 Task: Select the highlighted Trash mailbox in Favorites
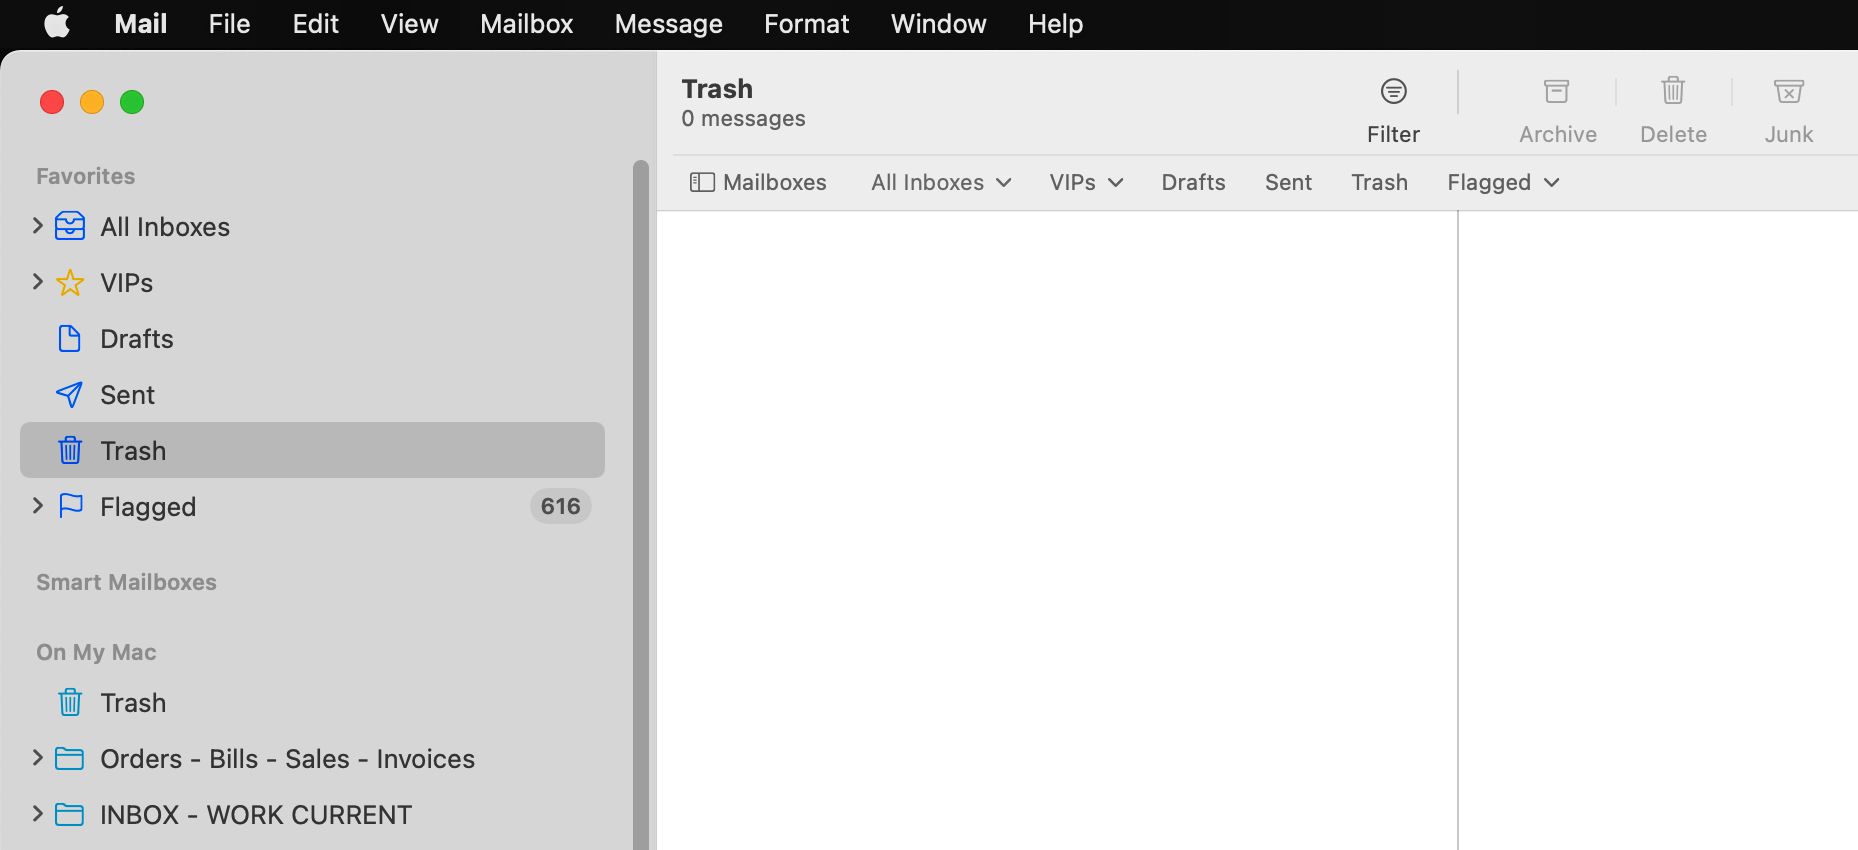(312, 450)
